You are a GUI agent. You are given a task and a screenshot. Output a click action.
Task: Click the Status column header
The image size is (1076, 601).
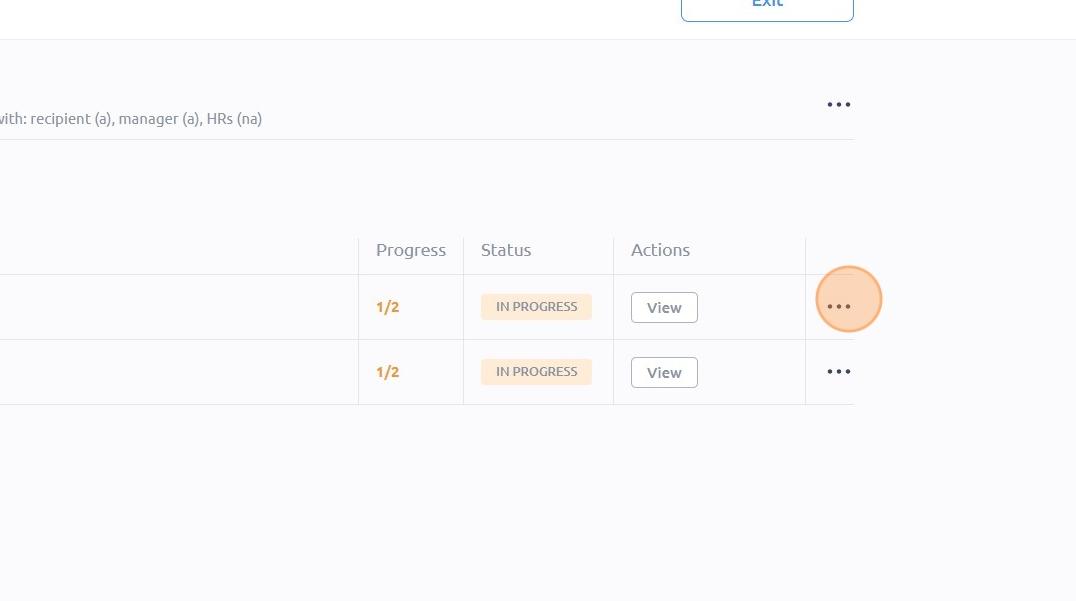point(506,250)
